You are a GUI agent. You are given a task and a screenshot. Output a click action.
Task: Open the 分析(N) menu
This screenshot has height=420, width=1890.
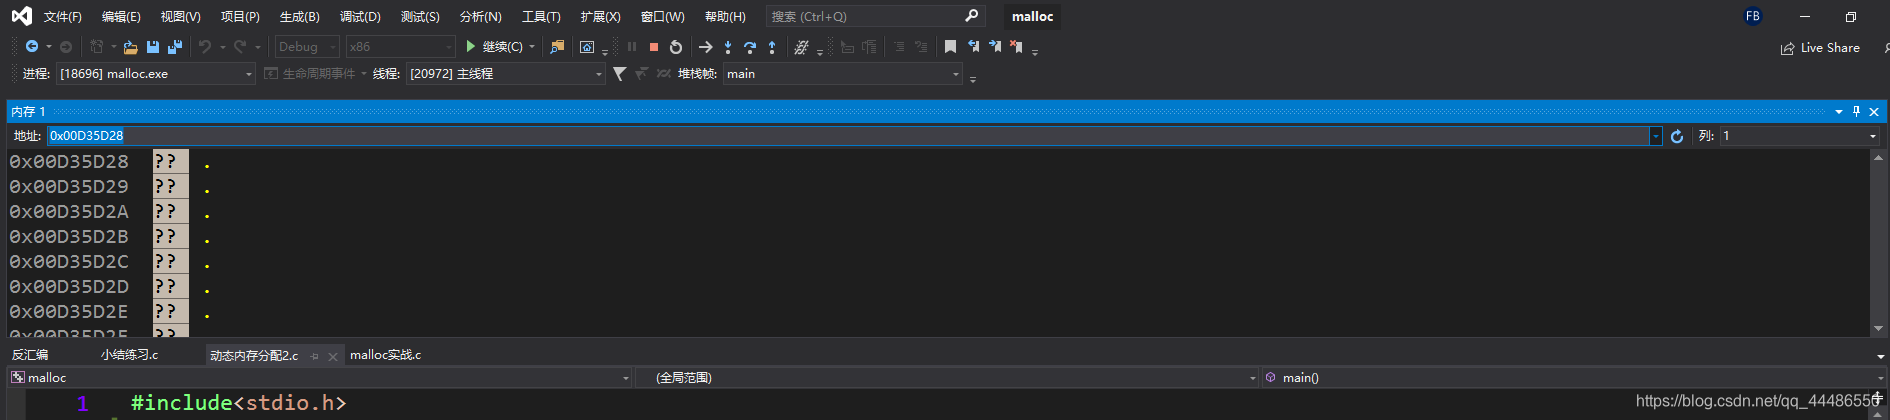click(x=480, y=17)
